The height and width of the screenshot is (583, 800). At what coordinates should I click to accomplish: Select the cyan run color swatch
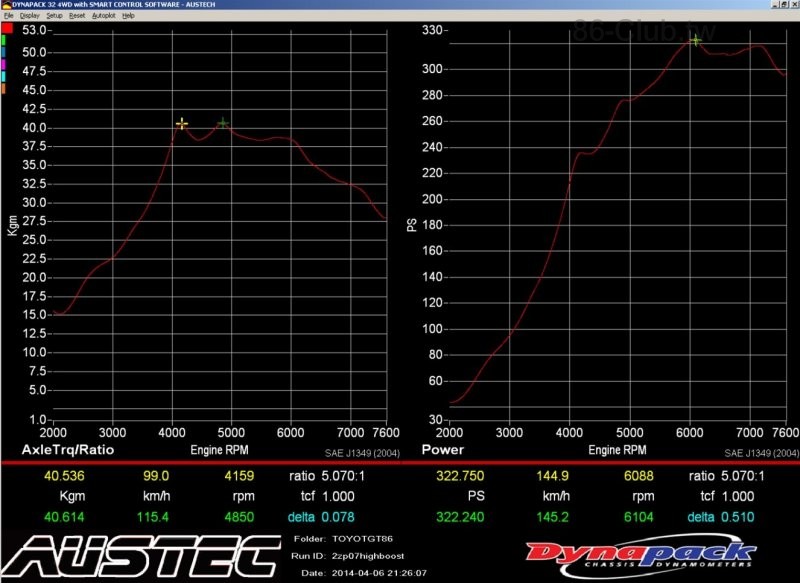point(4,77)
